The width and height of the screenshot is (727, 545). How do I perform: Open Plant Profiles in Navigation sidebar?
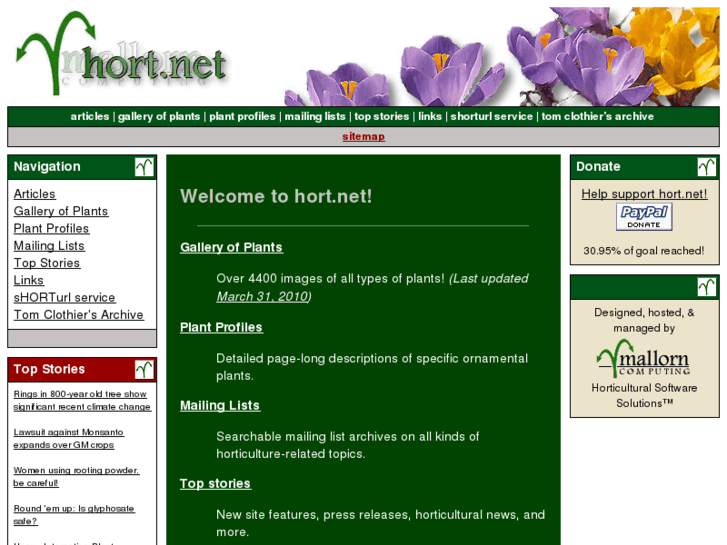(51, 228)
